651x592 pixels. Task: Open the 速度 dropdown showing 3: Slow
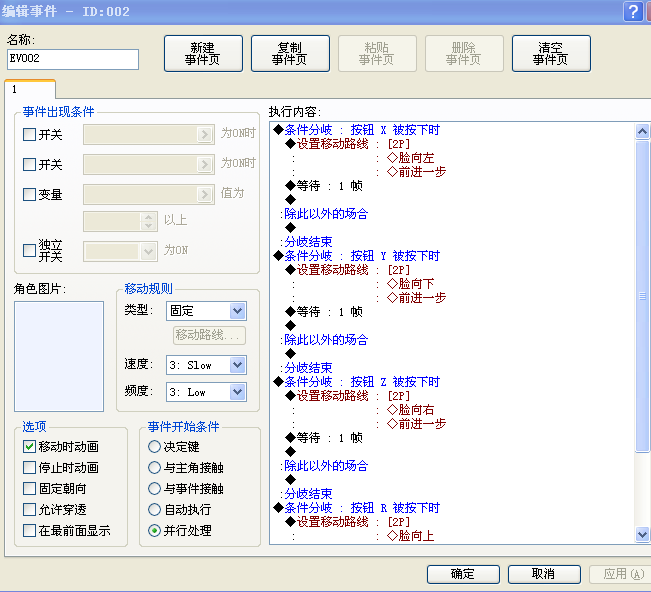click(x=206, y=365)
